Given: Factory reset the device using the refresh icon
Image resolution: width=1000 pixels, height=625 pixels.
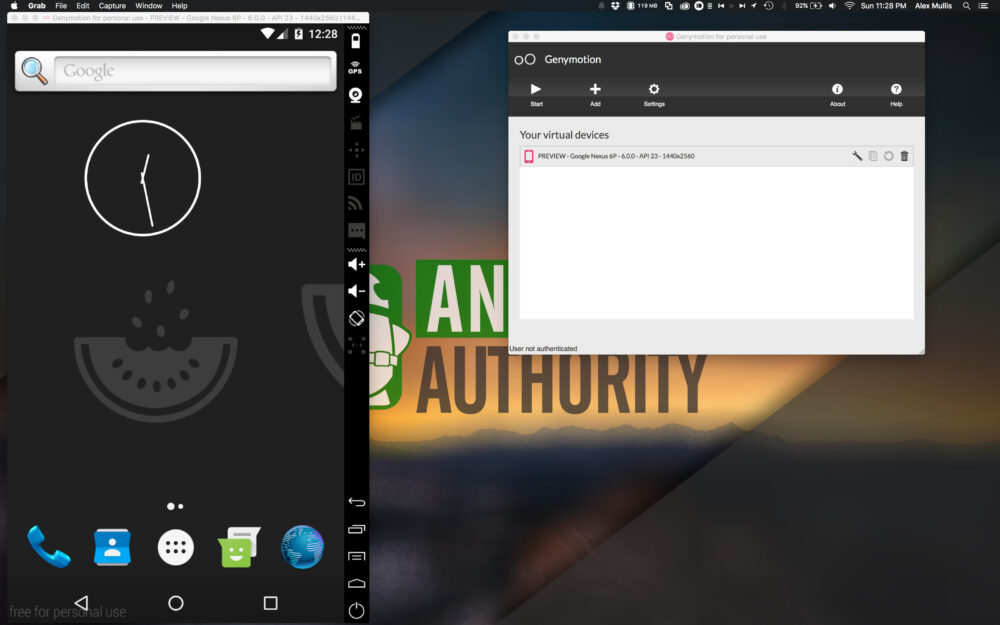Looking at the screenshot, I should 888,156.
